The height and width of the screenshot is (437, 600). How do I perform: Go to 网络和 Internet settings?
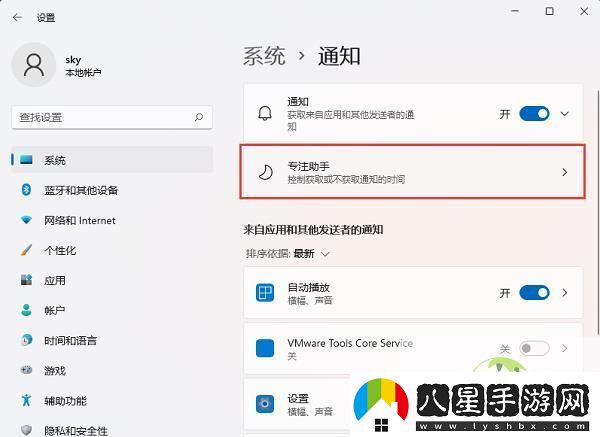[x=112, y=220]
